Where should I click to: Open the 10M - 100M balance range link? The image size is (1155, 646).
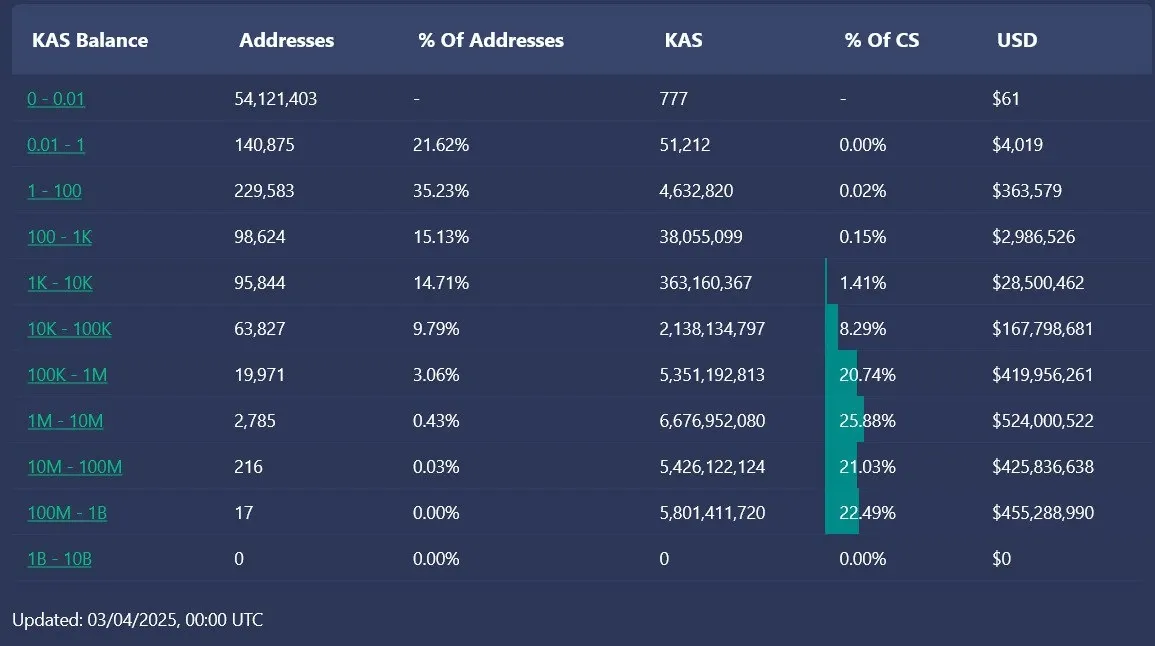pos(74,467)
